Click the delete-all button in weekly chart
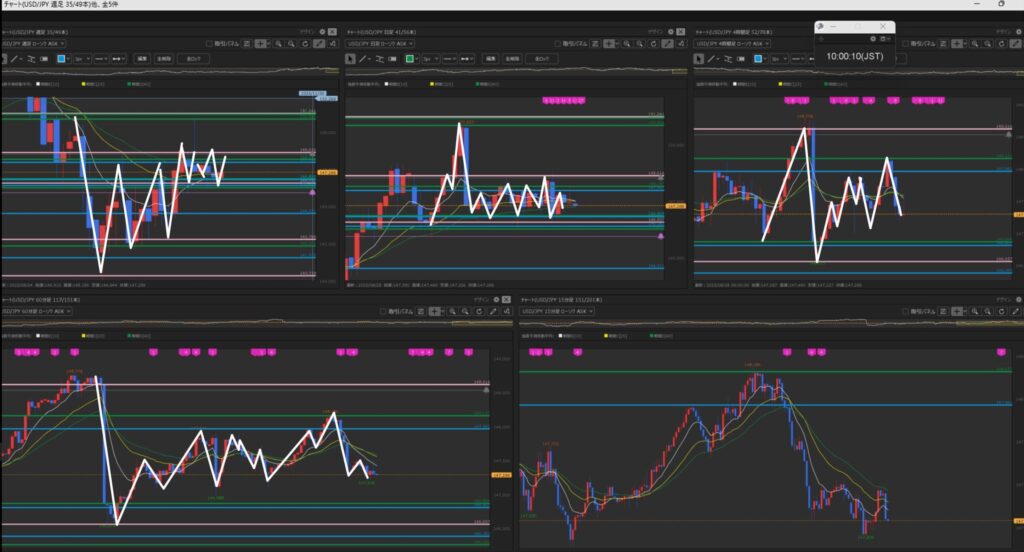1024x552 pixels. click(x=163, y=59)
